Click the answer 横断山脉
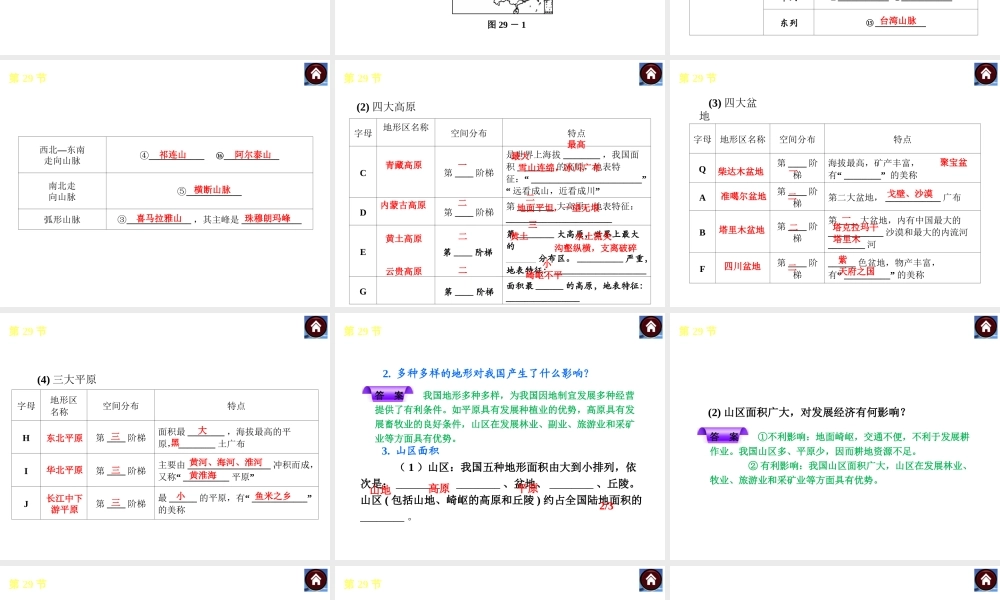 tap(212, 190)
